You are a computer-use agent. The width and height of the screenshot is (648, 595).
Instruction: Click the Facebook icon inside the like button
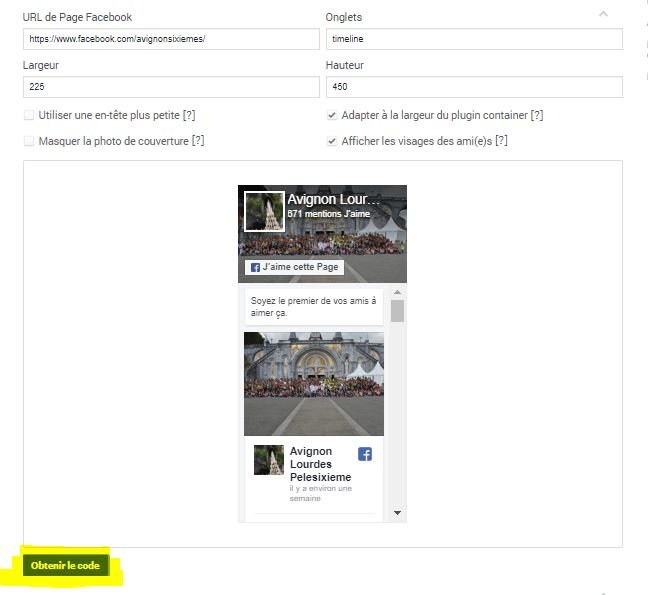255,267
